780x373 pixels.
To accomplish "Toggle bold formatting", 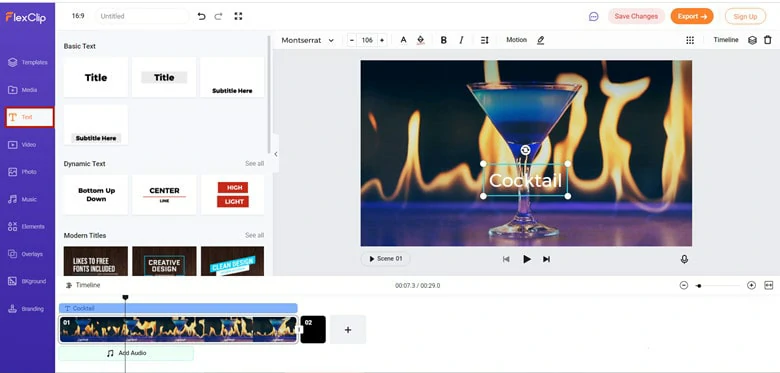I will click(x=444, y=40).
